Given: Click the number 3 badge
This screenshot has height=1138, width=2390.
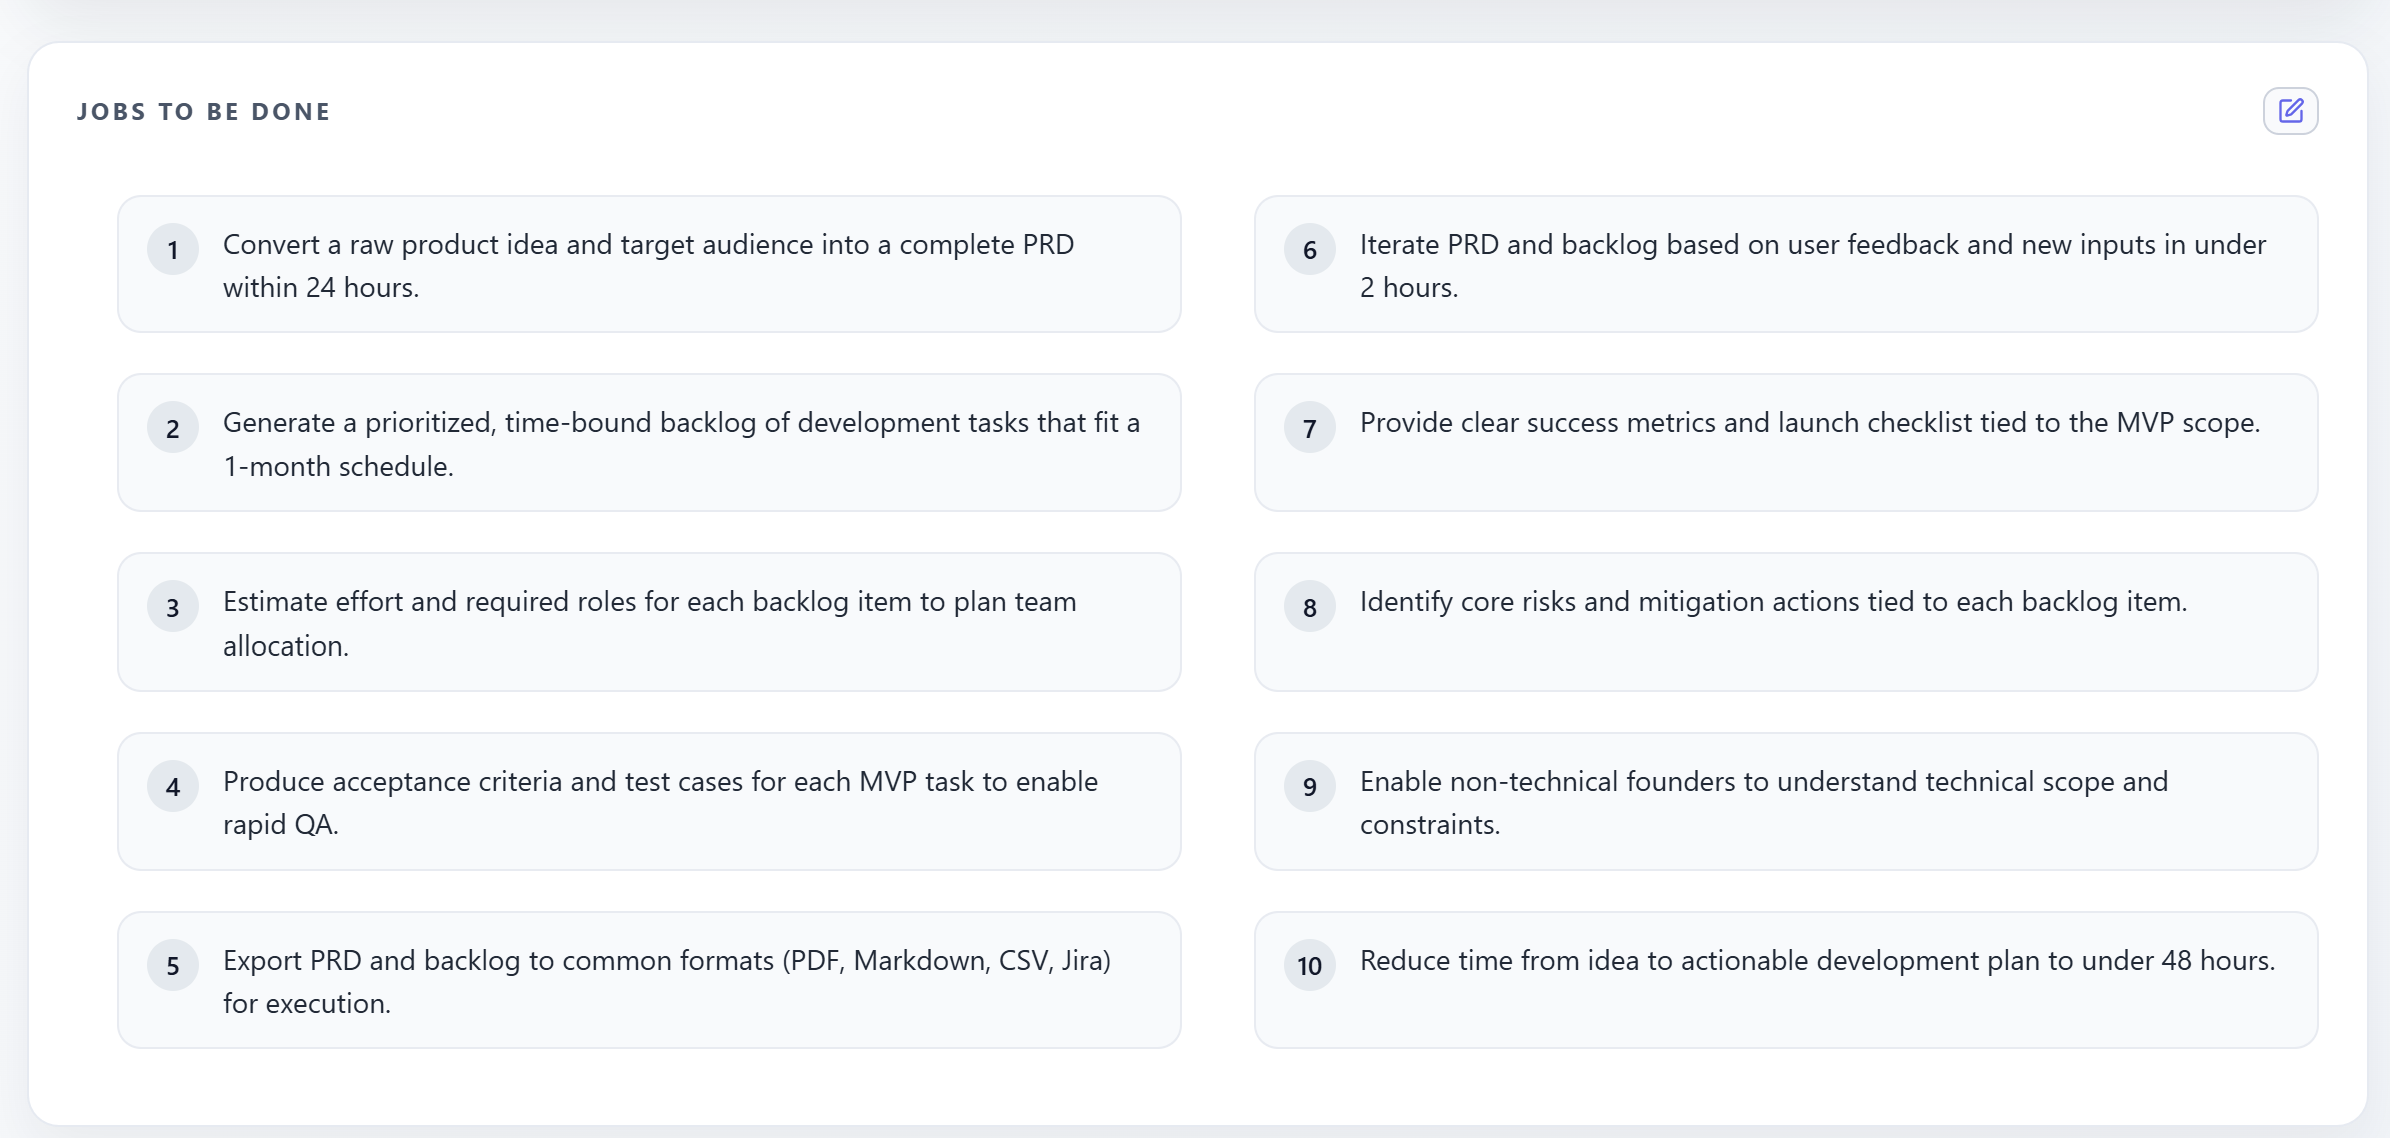Looking at the screenshot, I should 173,607.
